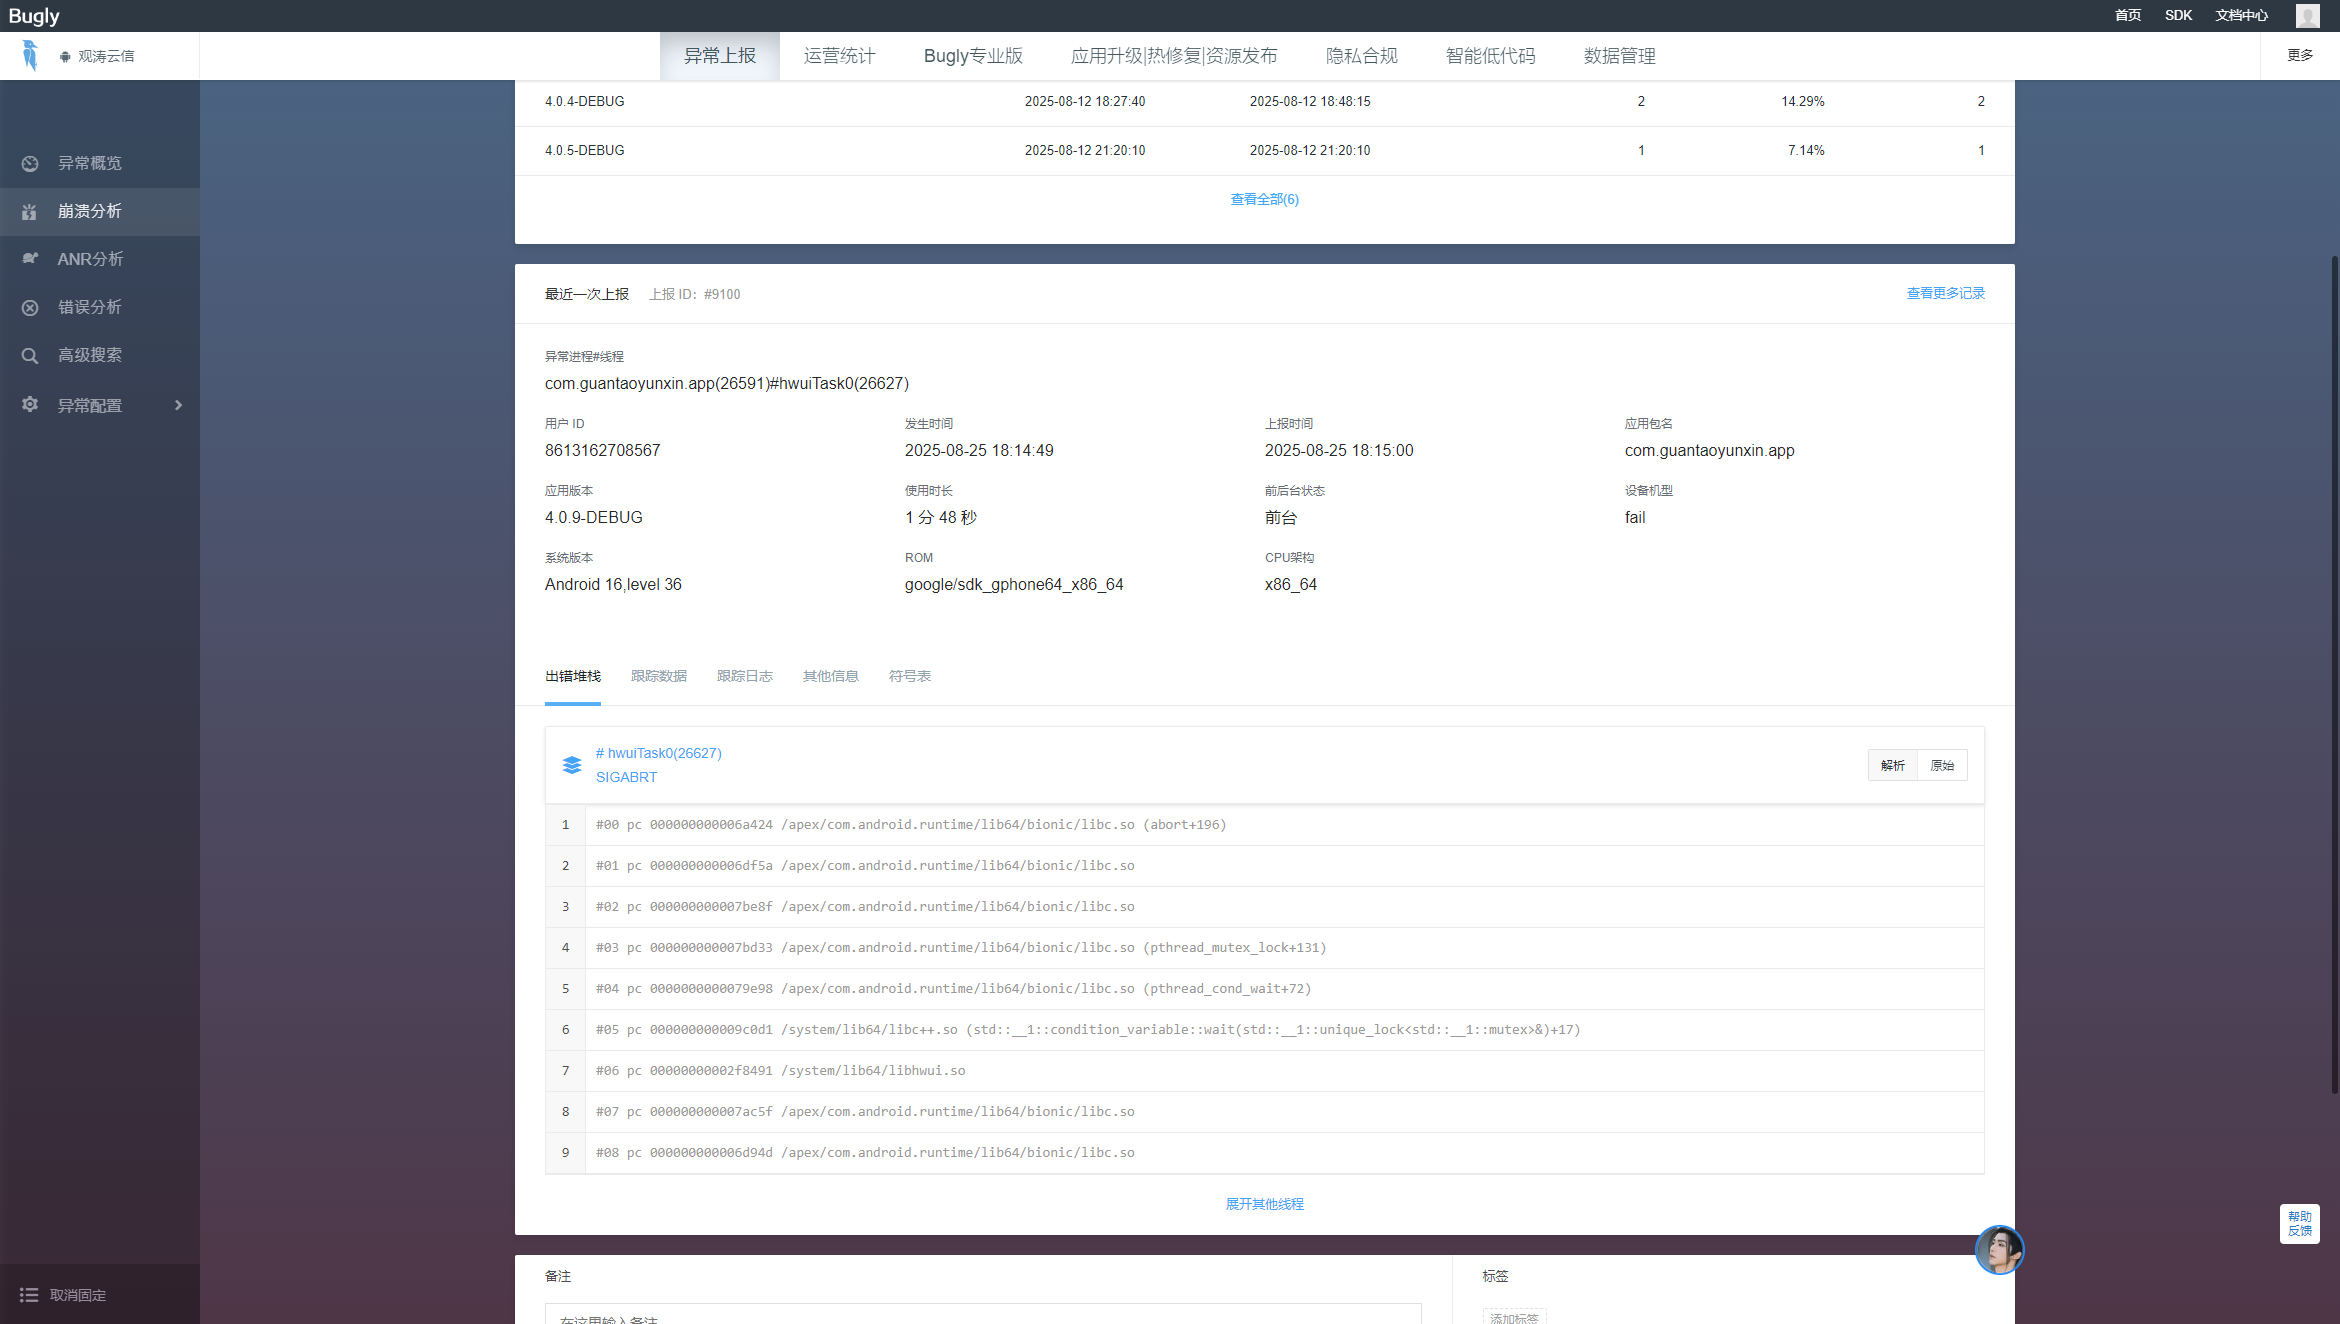
Task: Click the ANR分析 sidebar icon
Action: click(x=30, y=259)
